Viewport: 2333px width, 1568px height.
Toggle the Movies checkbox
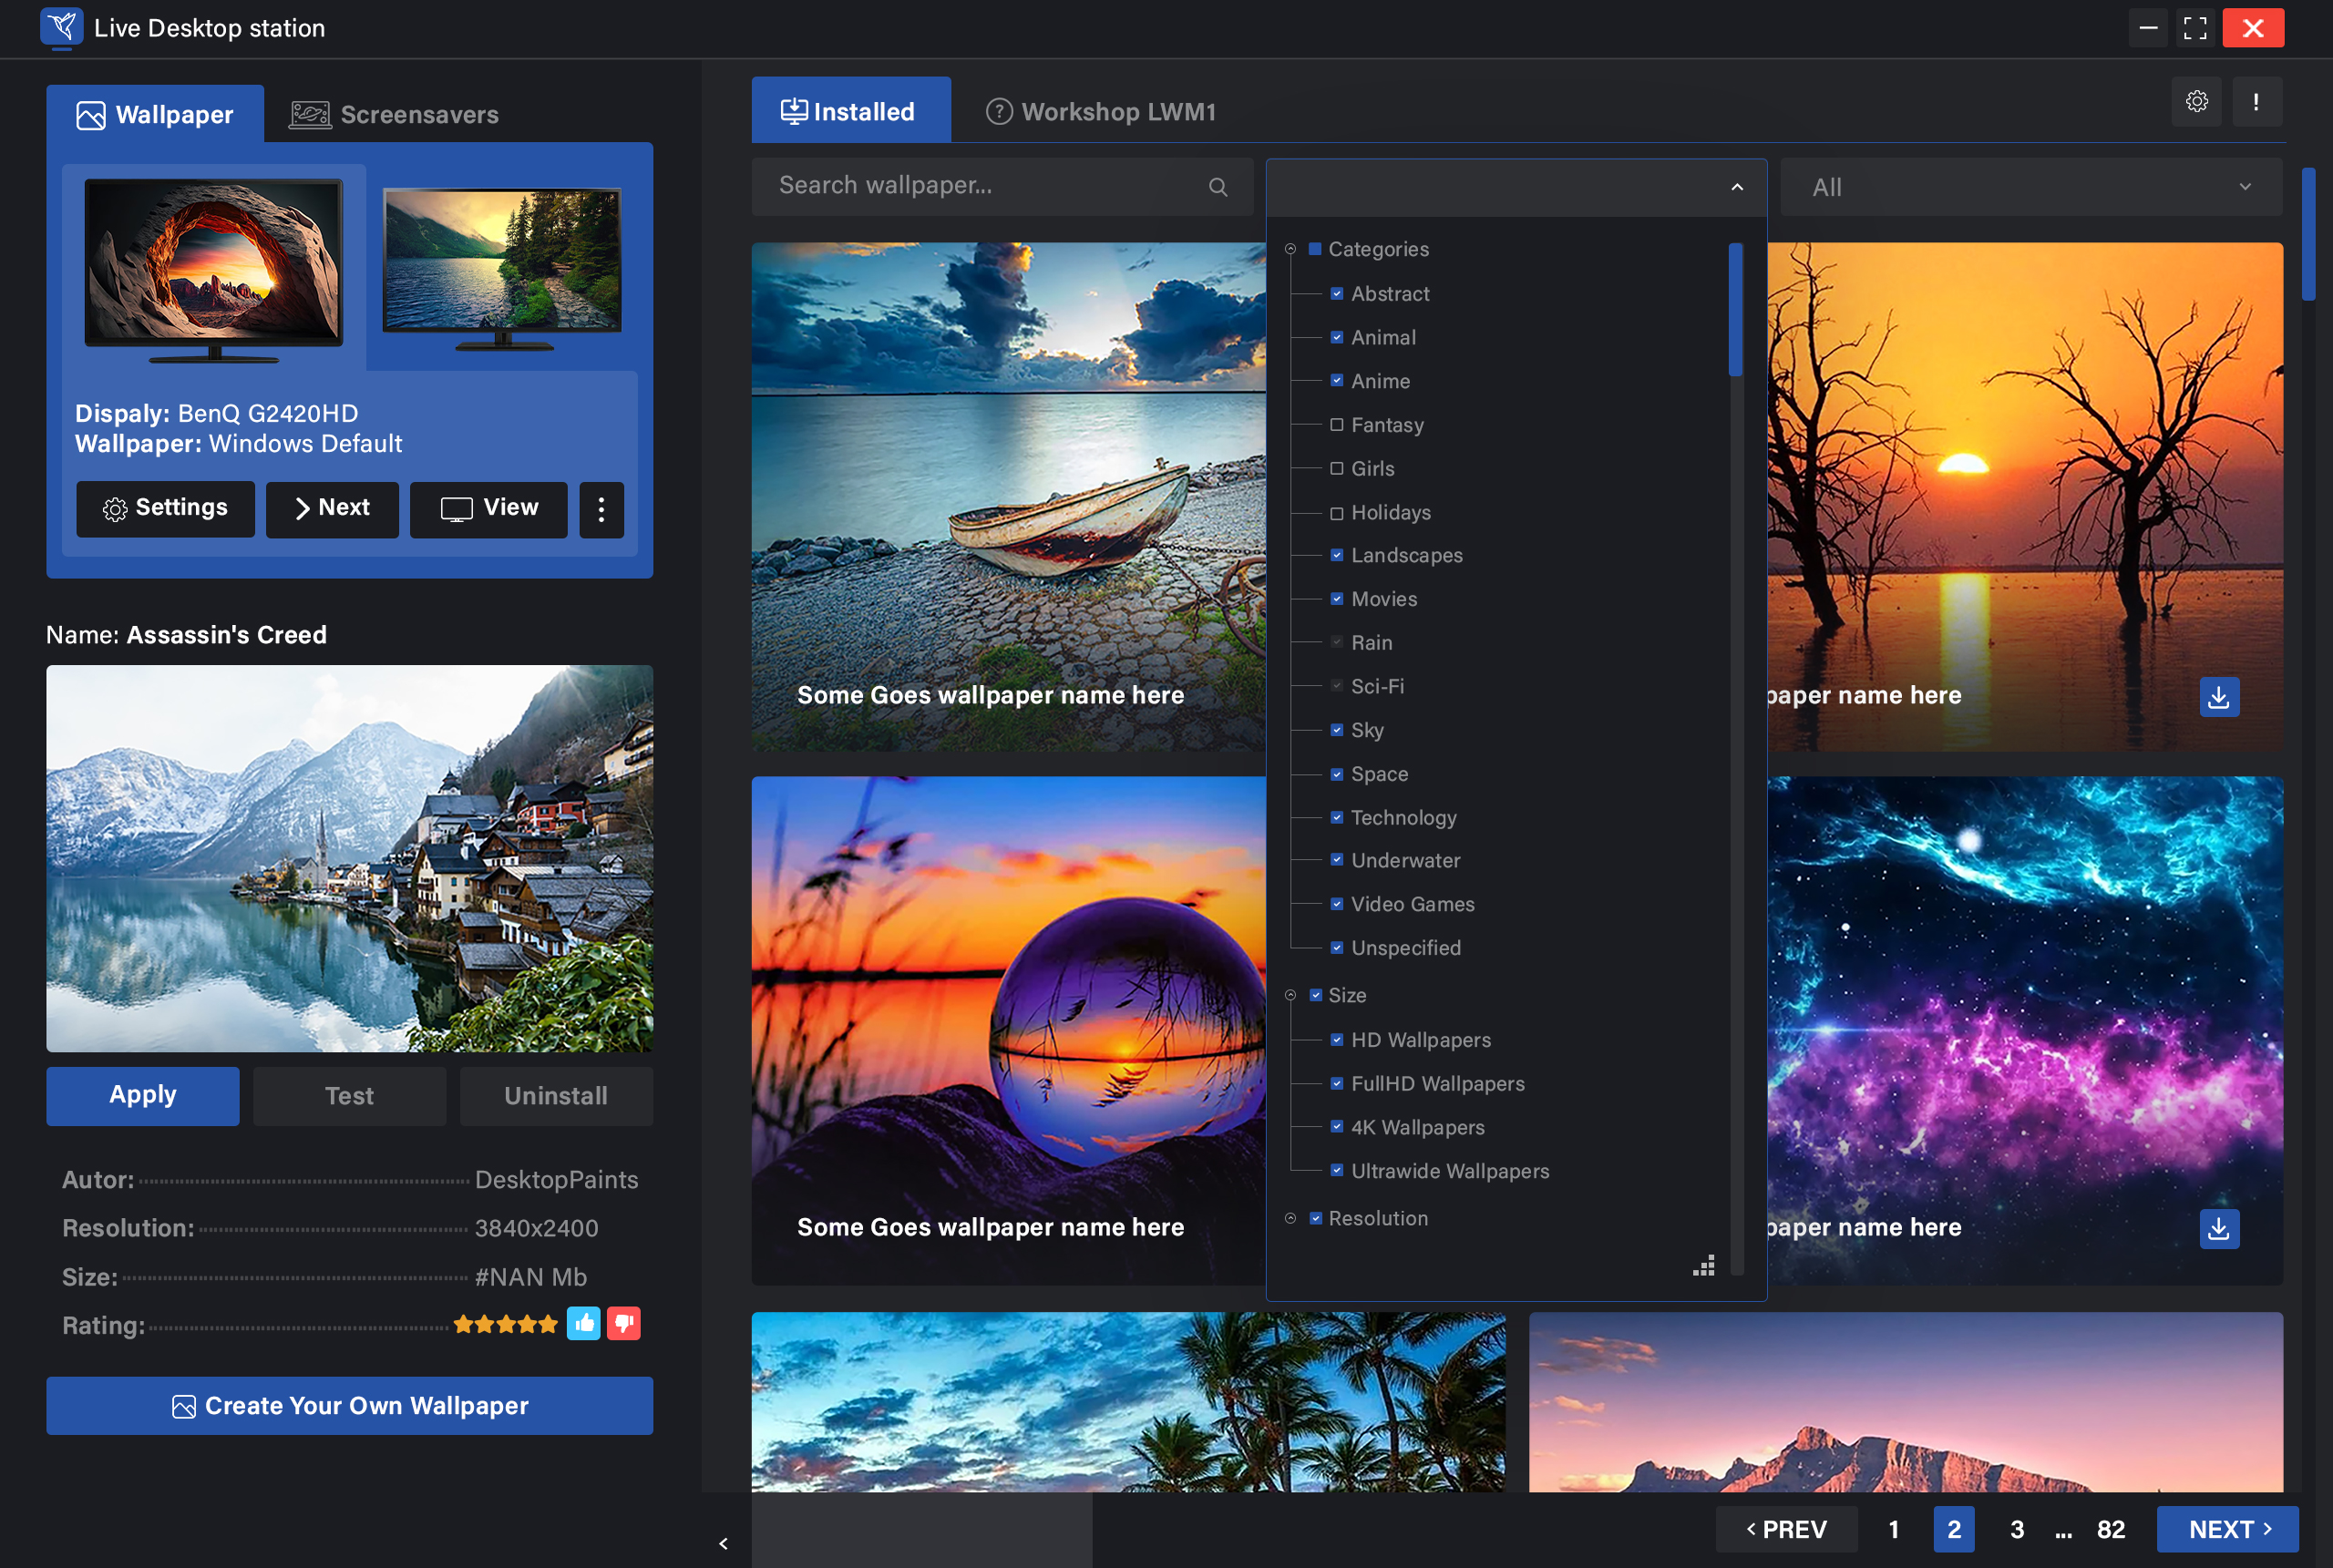[1336, 599]
